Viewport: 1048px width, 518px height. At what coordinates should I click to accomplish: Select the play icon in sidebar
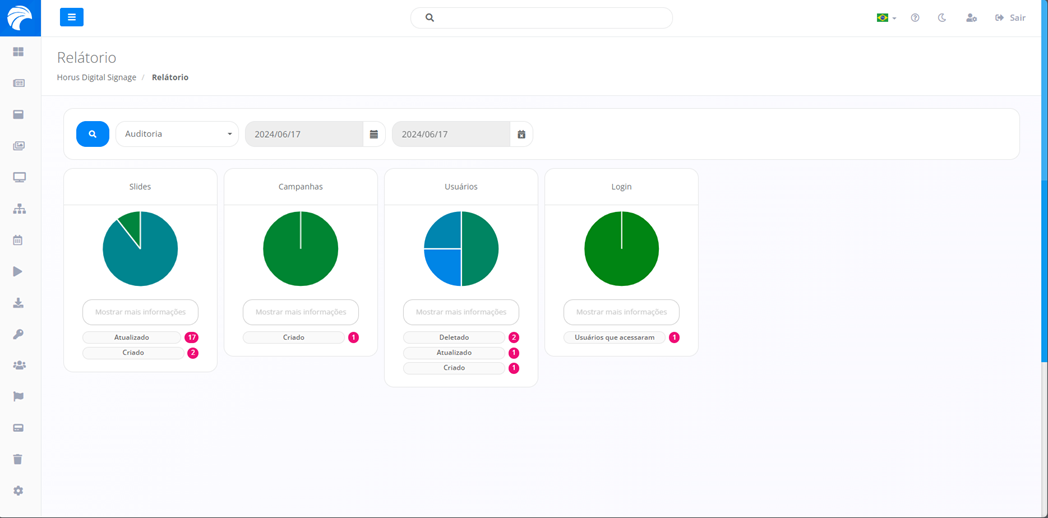(18, 272)
